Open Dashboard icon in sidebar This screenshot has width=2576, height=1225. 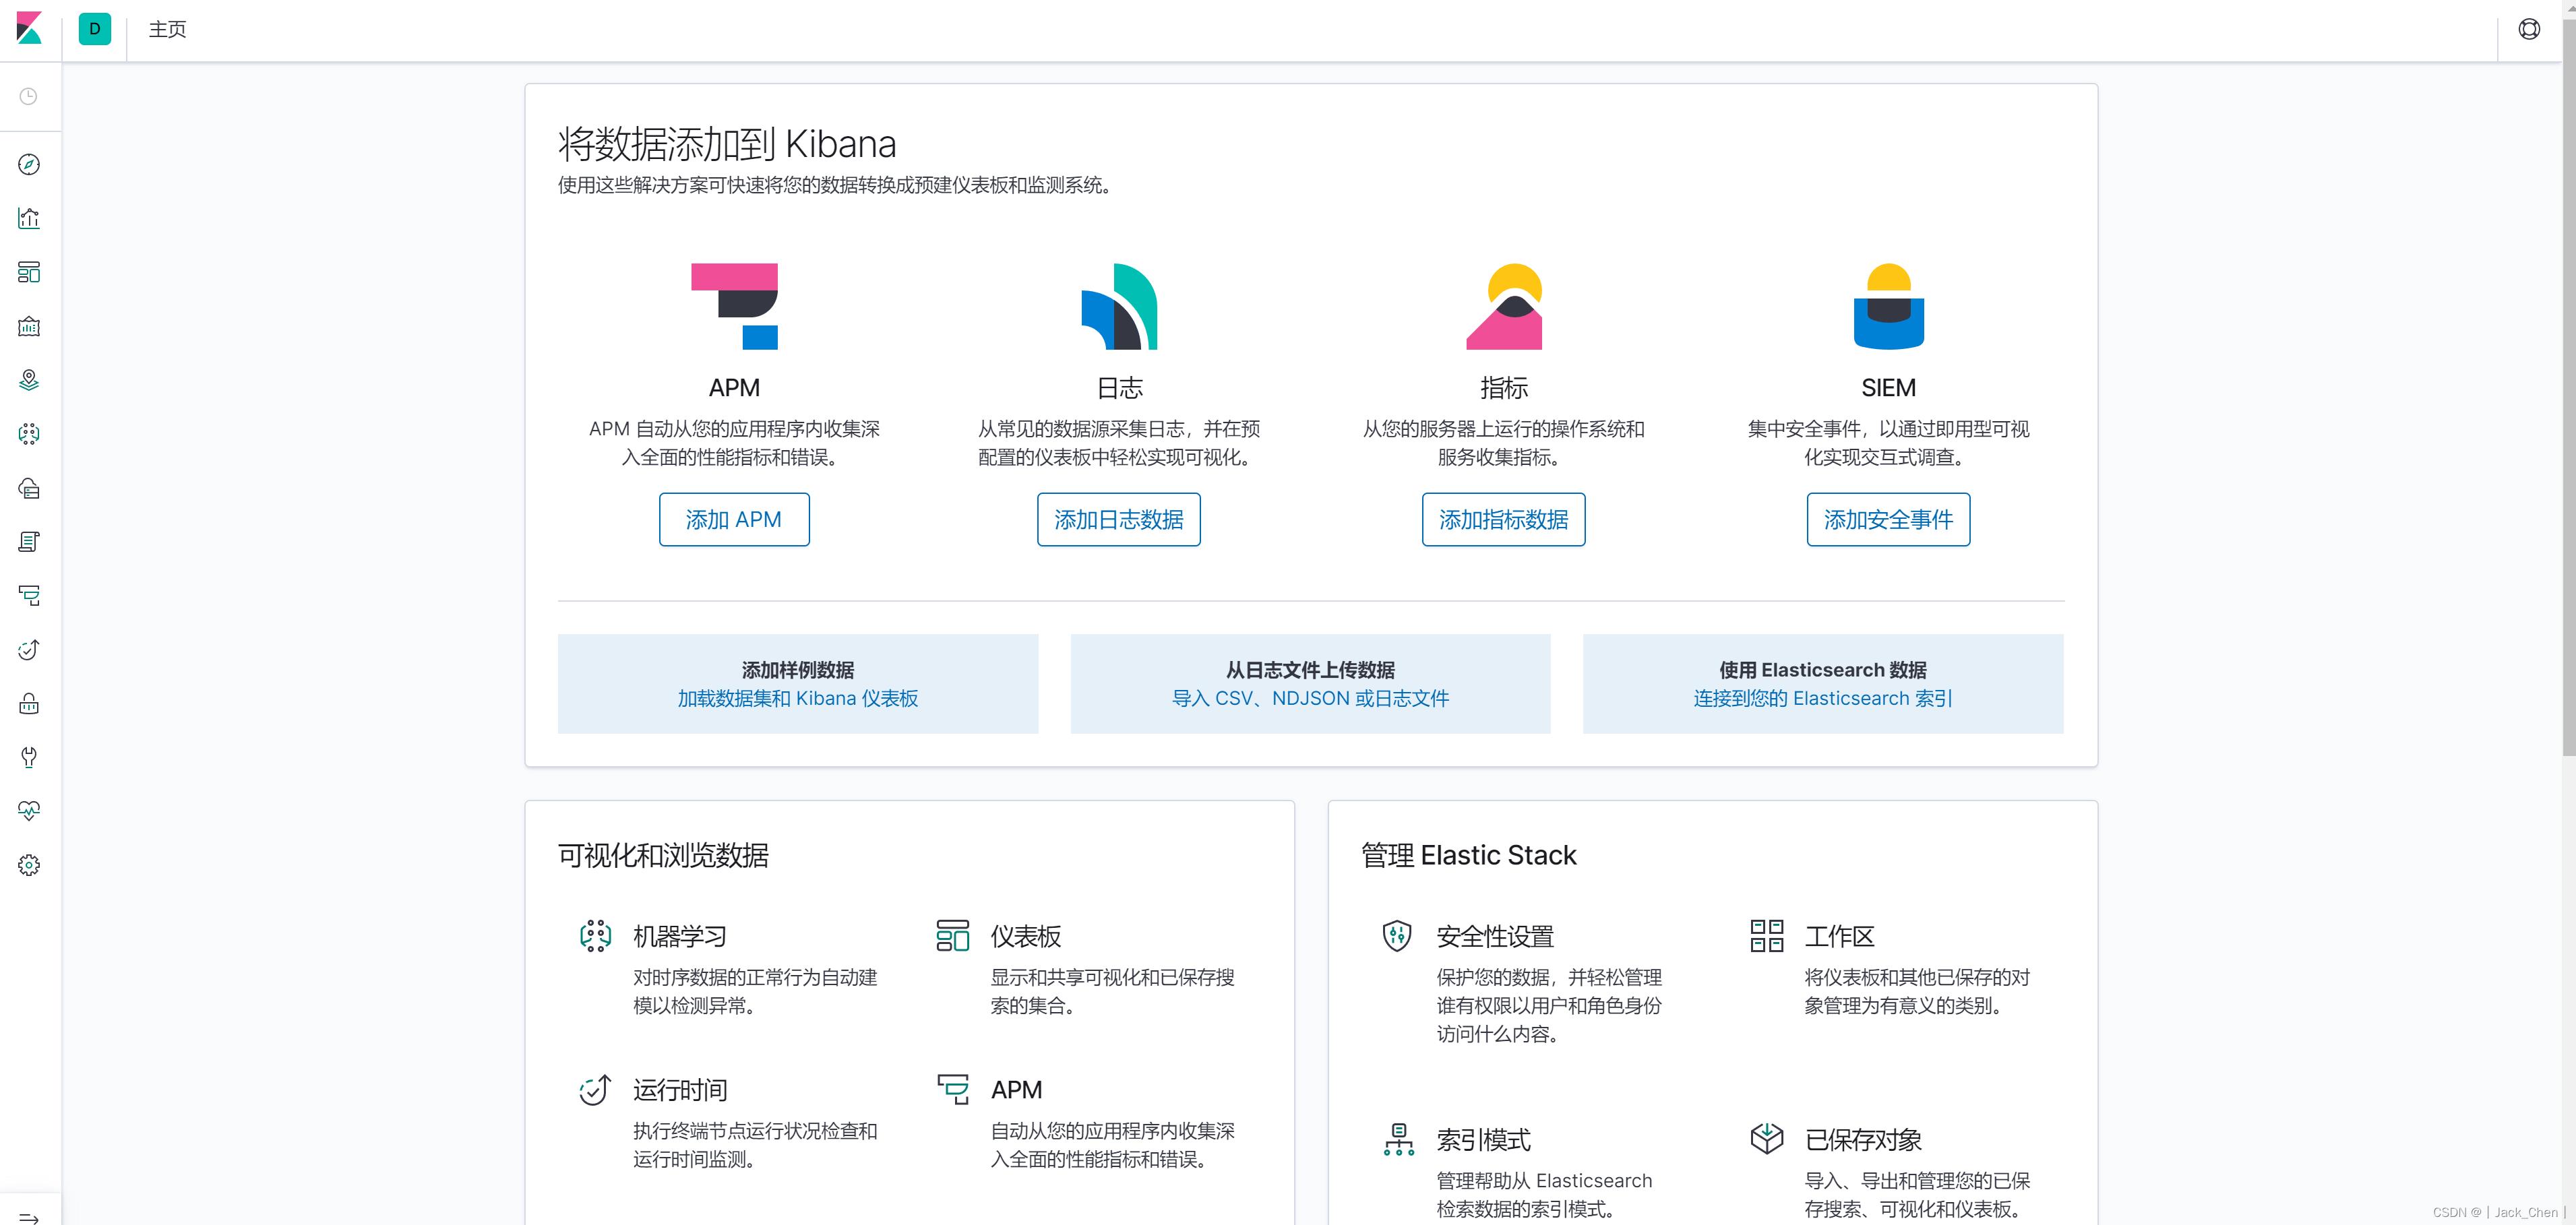29,272
